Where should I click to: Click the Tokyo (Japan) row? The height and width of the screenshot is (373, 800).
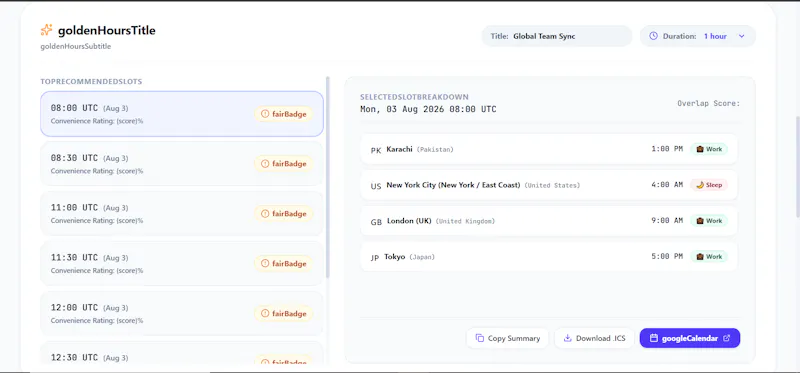pyautogui.click(x=549, y=256)
